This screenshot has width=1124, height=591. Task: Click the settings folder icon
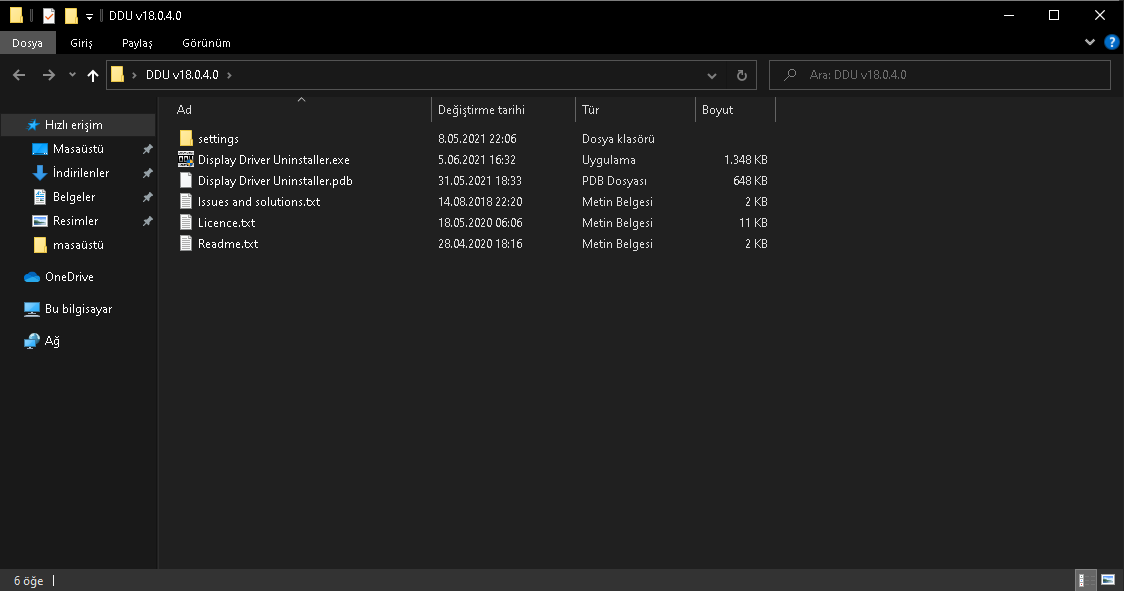tap(185, 139)
